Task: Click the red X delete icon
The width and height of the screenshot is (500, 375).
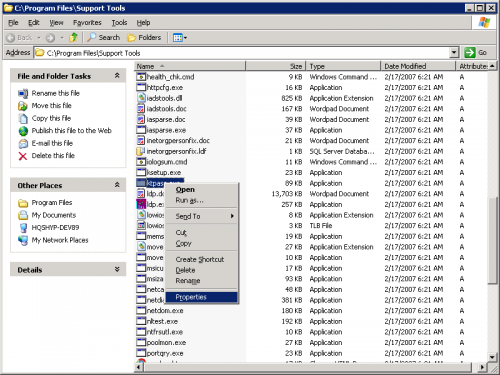Action: tap(23, 156)
